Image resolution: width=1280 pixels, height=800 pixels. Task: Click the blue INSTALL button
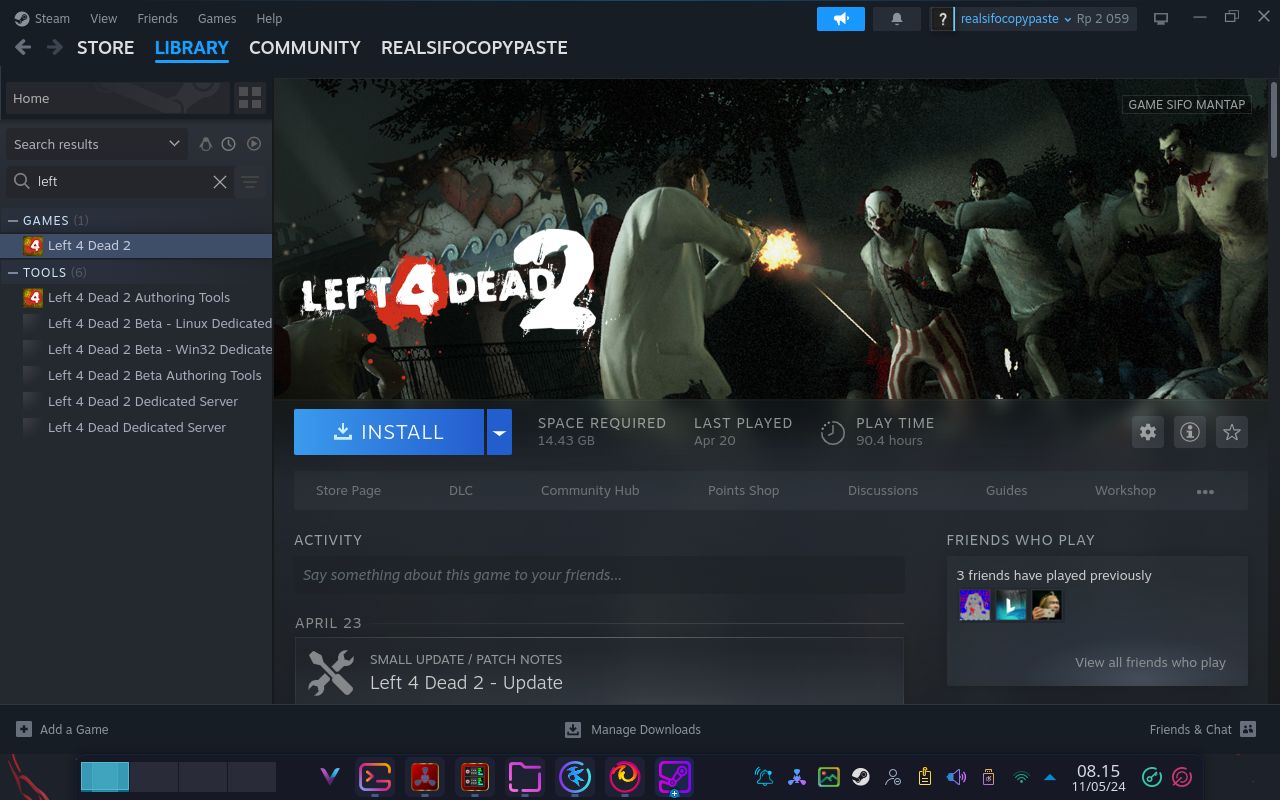point(389,432)
